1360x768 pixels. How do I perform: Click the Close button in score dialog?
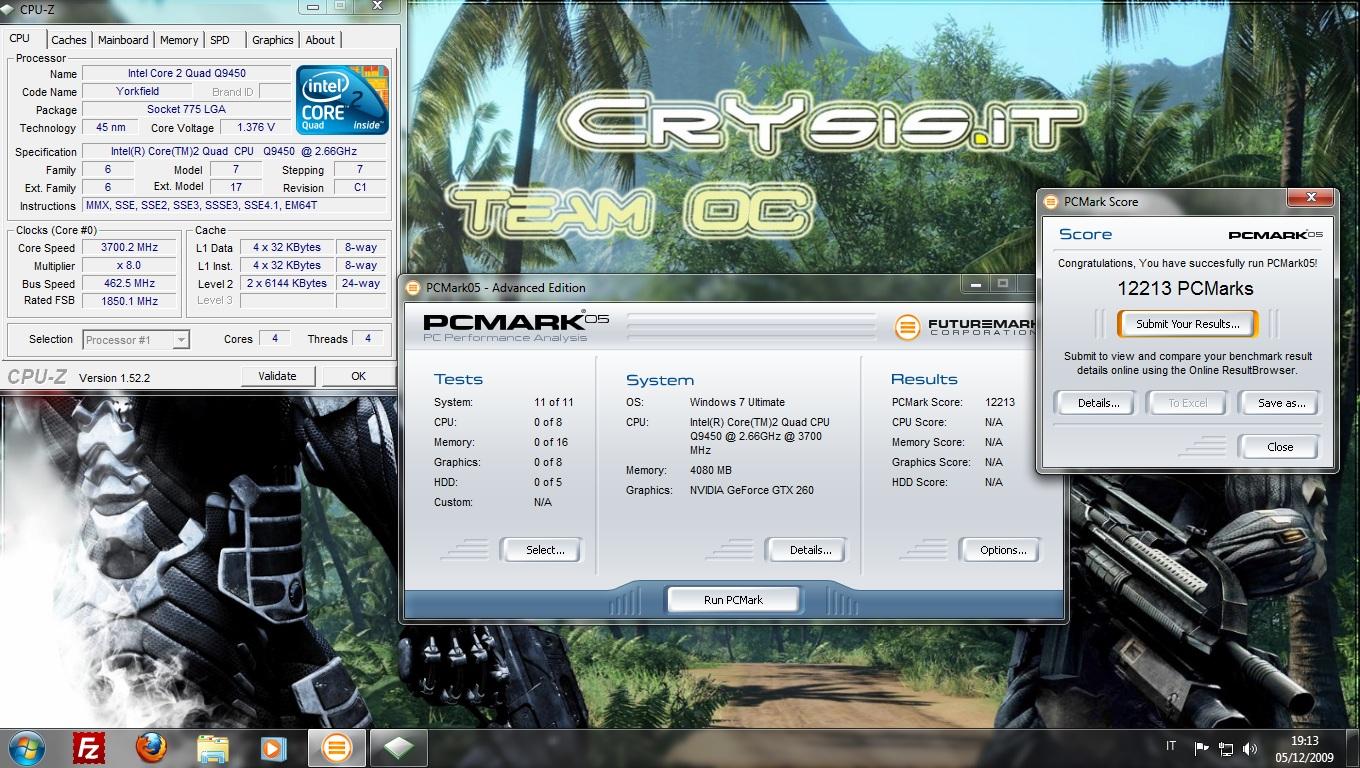(x=1280, y=447)
